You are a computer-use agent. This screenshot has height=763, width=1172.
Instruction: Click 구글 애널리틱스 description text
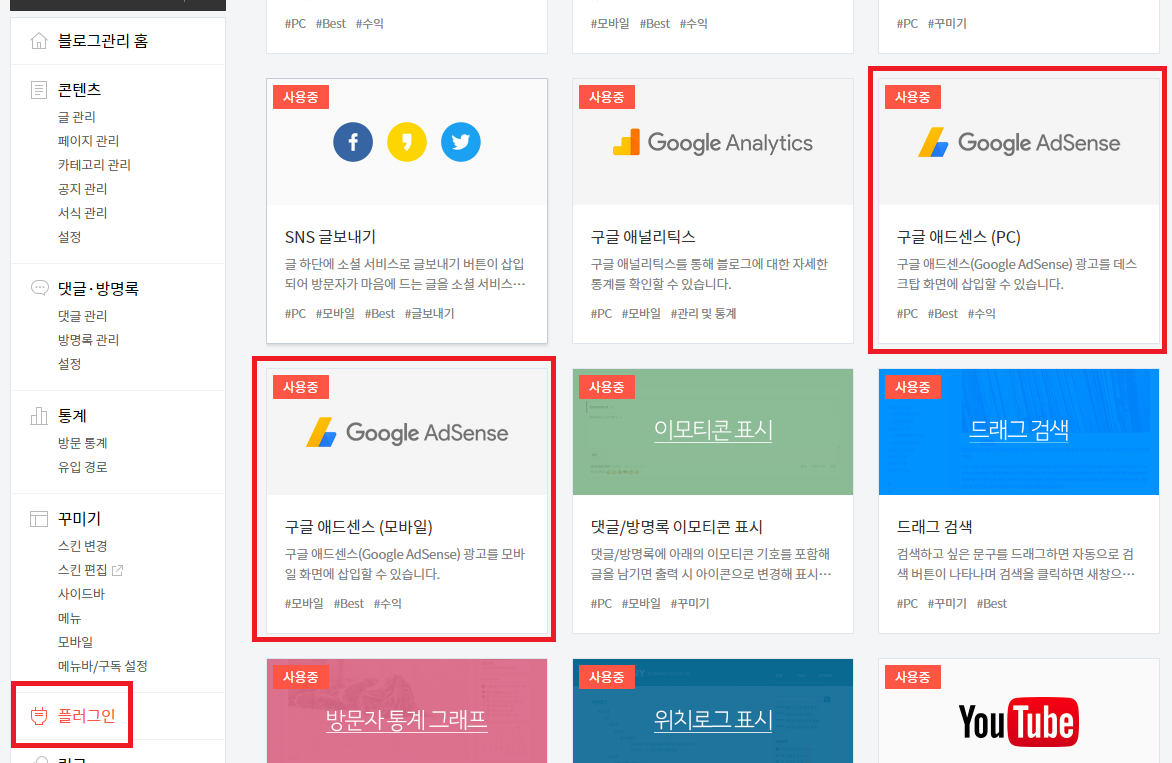[x=709, y=274]
